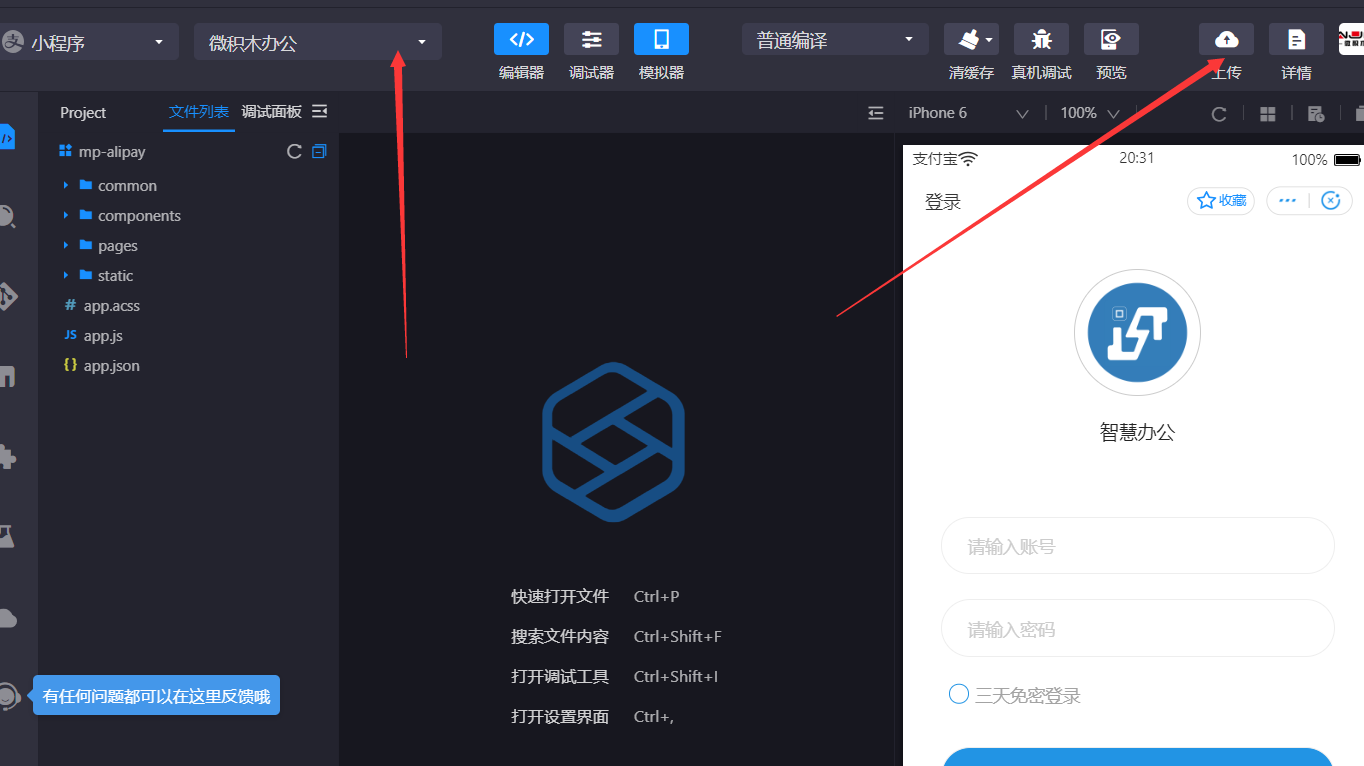Open the simulator grid layout icon
This screenshot has height=766, width=1364.
coord(1268,114)
